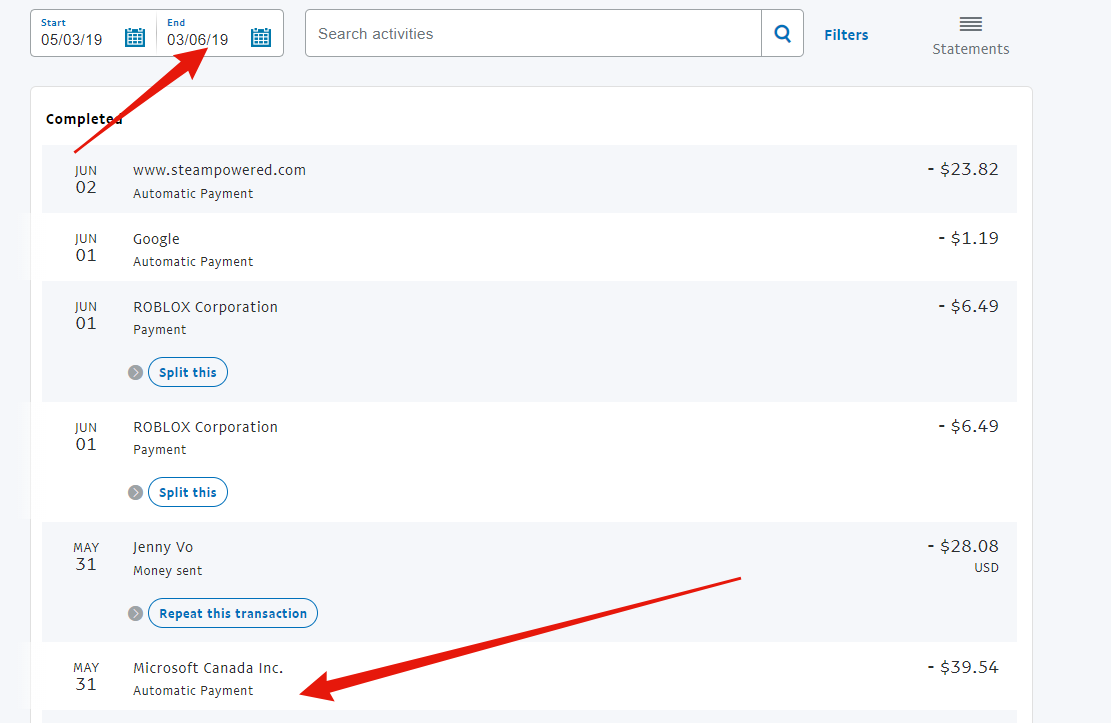Viewport: 1111px width, 723px height.
Task: Click Automatic Payment under Microsoft Canada Inc.
Action: (193, 690)
